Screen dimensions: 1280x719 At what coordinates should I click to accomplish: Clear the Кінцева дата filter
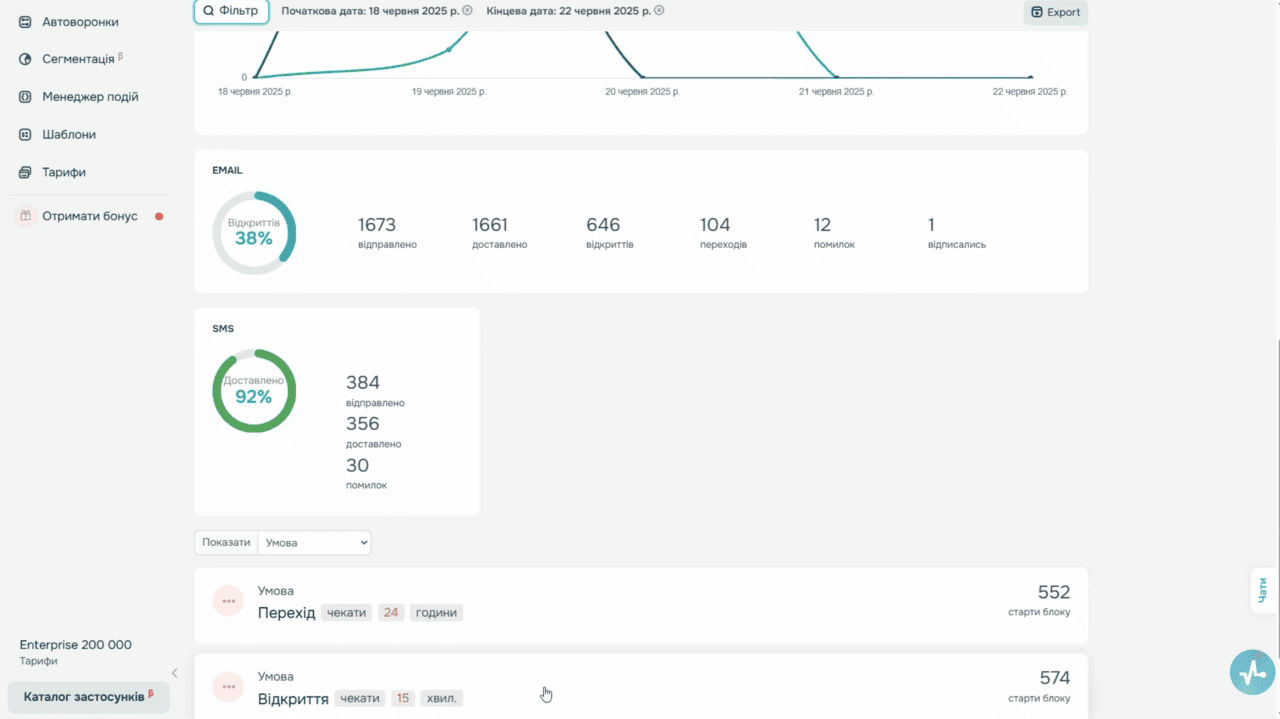(659, 11)
